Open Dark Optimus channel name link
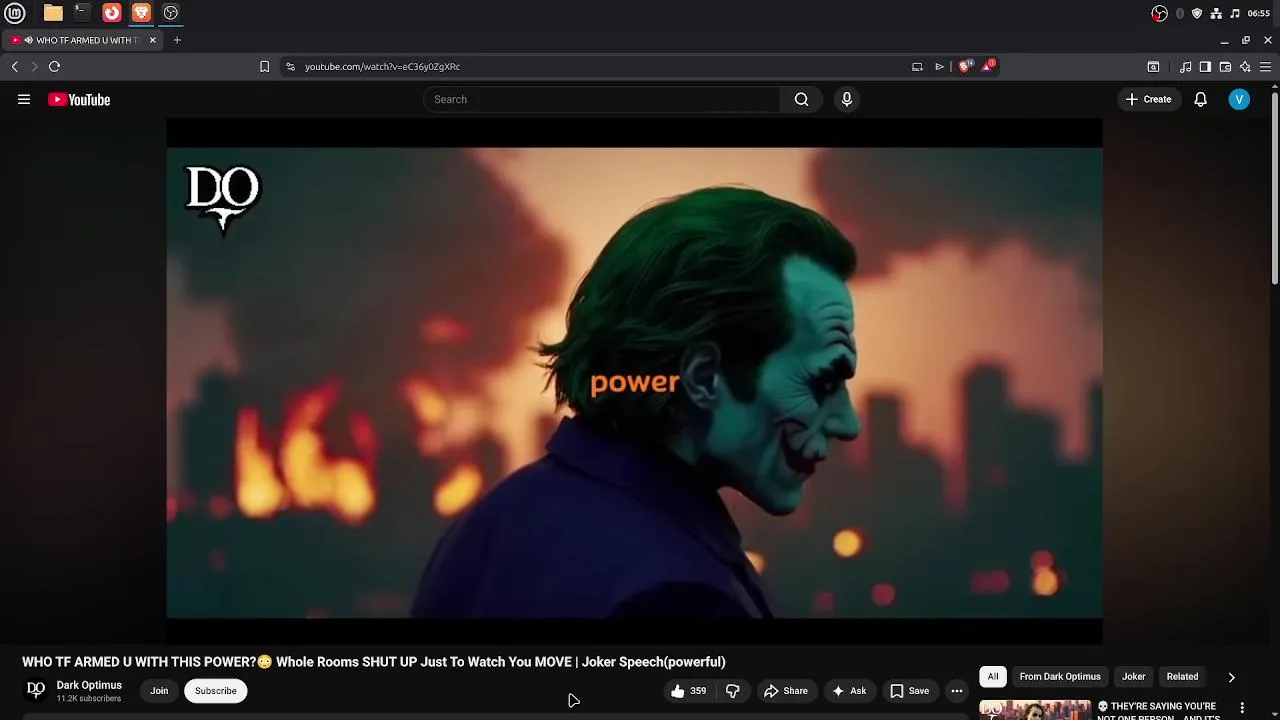Screen dimensions: 1280x720 pyautogui.click(x=89, y=685)
